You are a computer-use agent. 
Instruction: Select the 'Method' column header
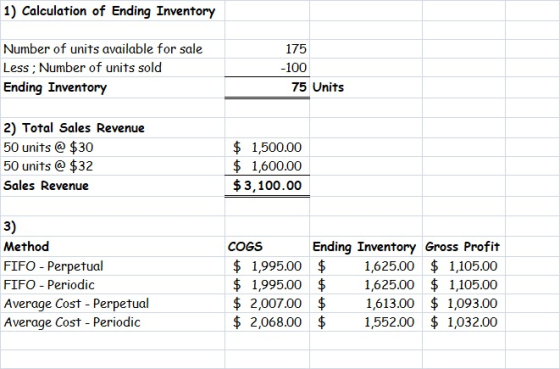tap(112, 246)
